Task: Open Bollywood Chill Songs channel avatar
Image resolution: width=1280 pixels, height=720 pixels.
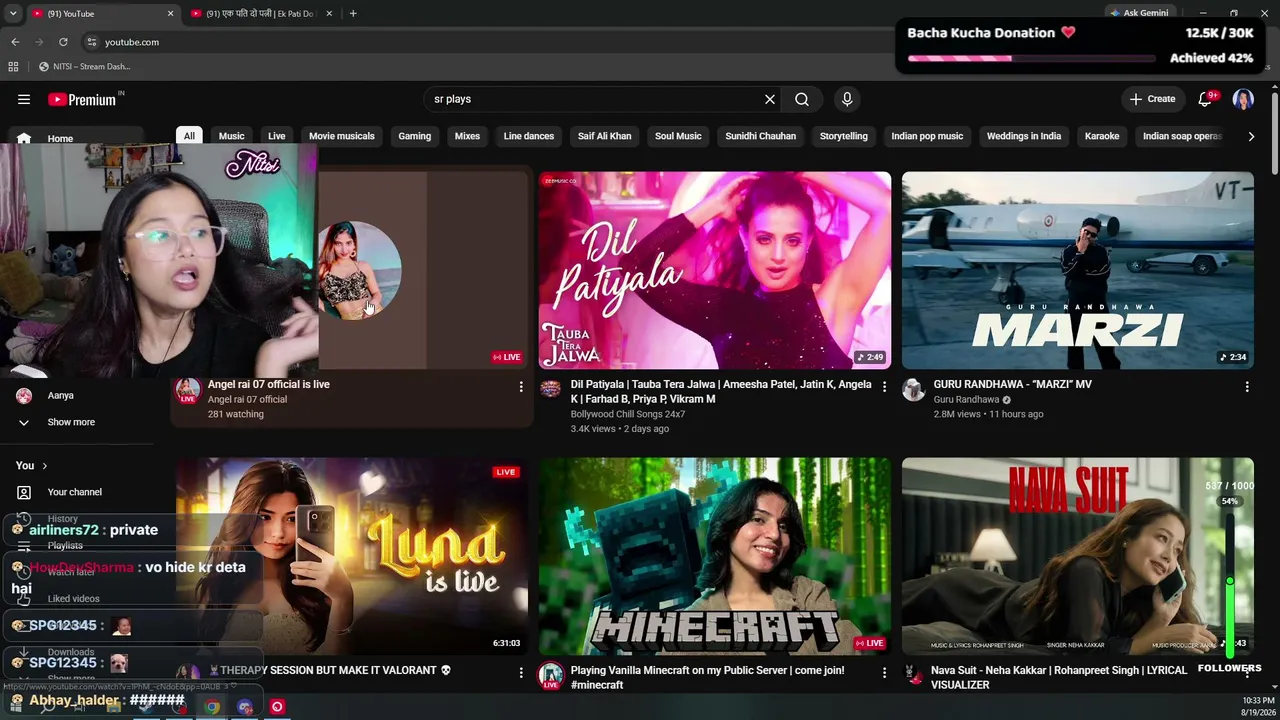Action: point(550,389)
